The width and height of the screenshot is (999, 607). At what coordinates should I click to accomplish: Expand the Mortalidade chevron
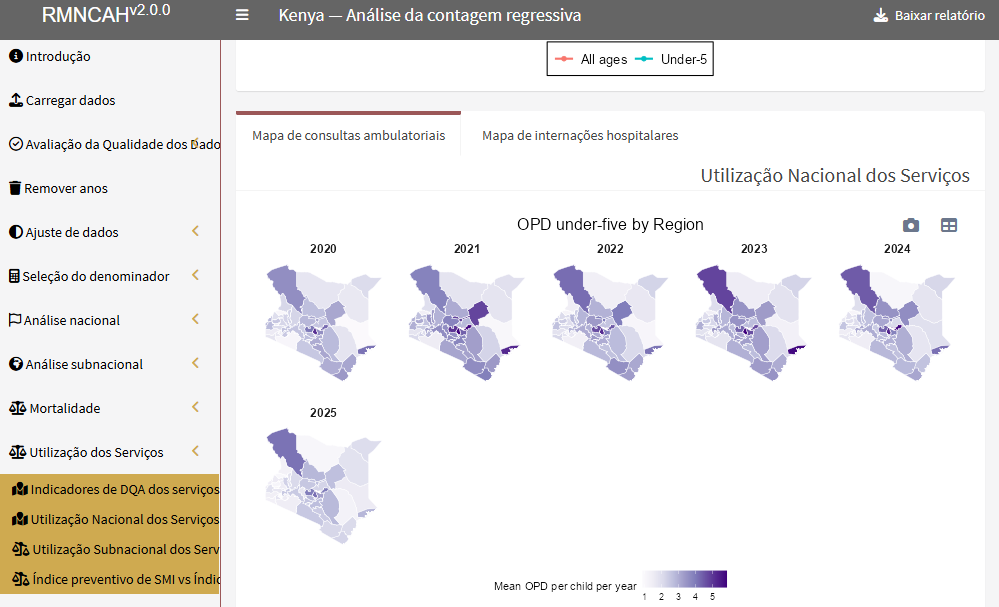click(x=196, y=406)
